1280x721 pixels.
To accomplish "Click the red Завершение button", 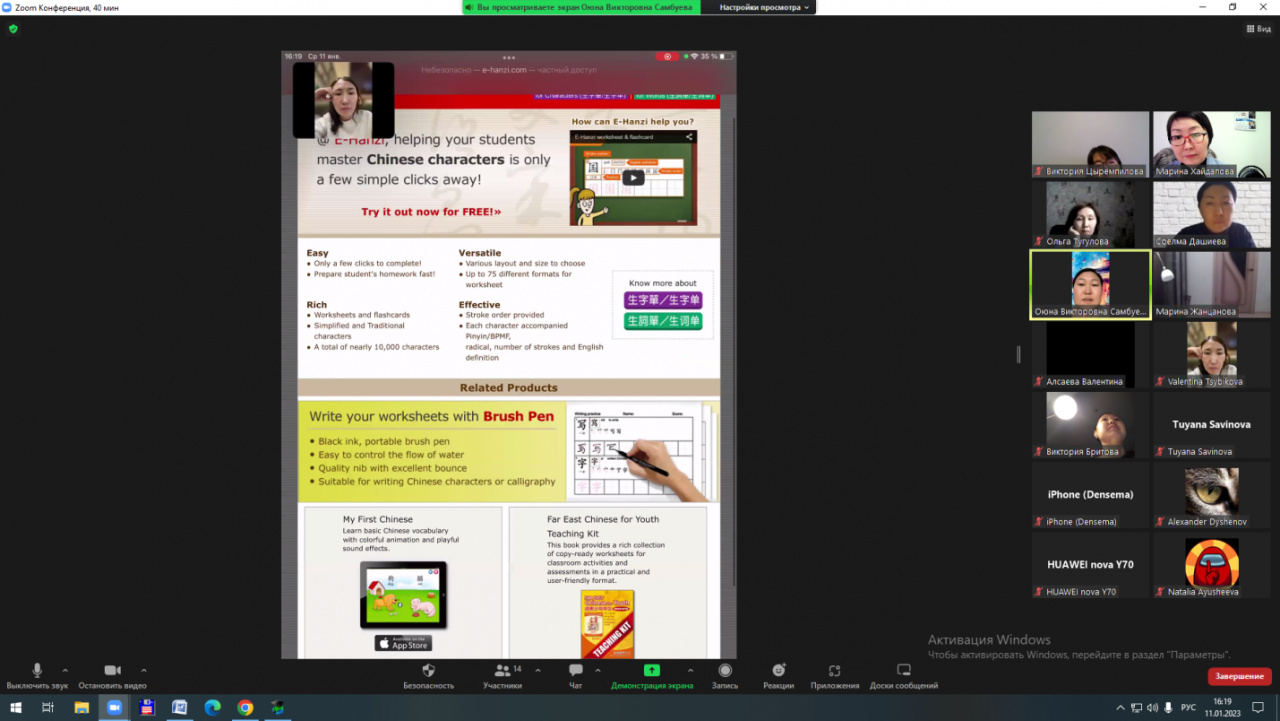I will (1239, 677).
